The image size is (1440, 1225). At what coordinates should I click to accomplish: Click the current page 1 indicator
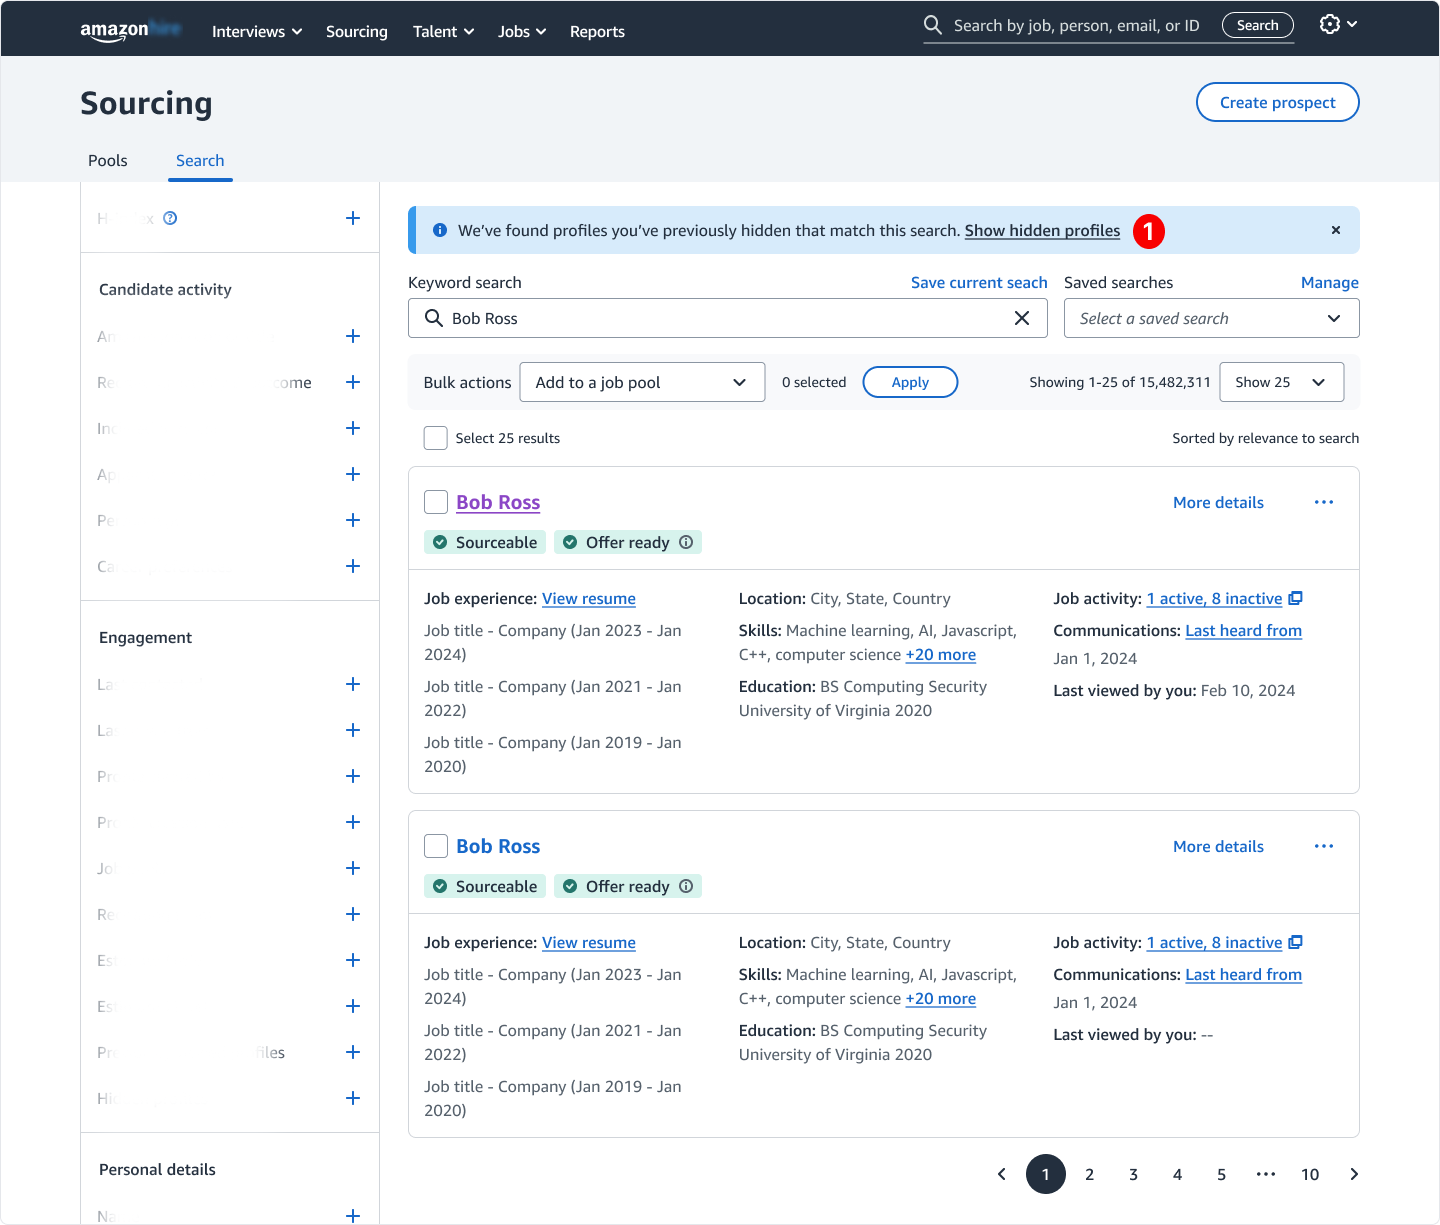[1045, 1174]
